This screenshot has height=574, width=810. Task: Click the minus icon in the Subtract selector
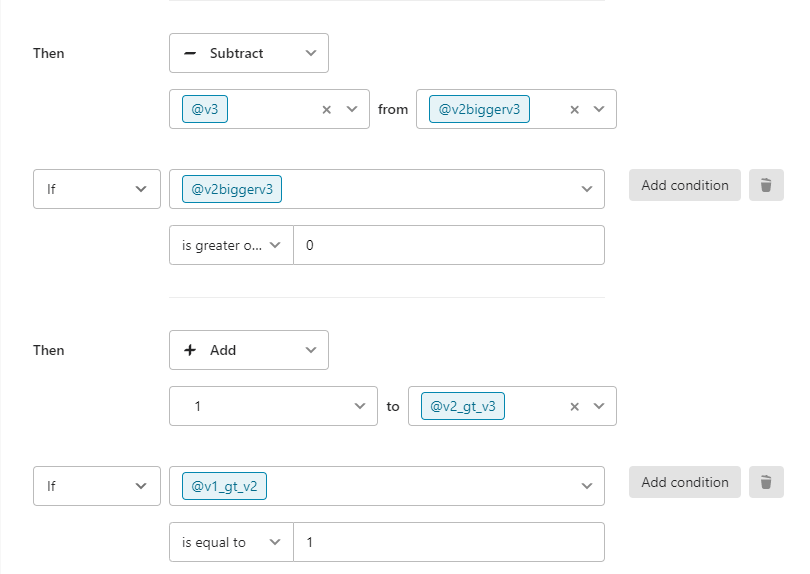190,53
